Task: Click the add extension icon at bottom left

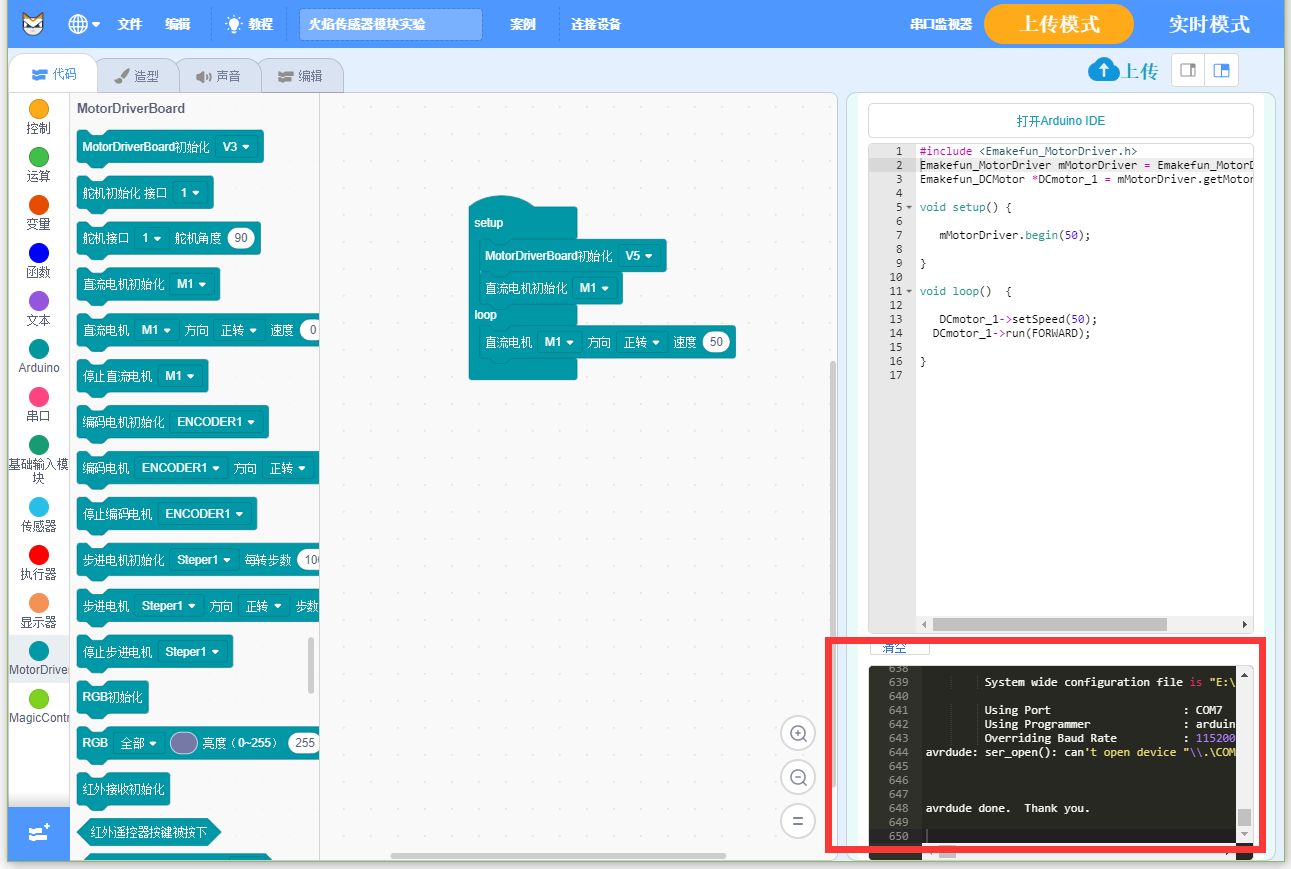Action: point(39,833)
